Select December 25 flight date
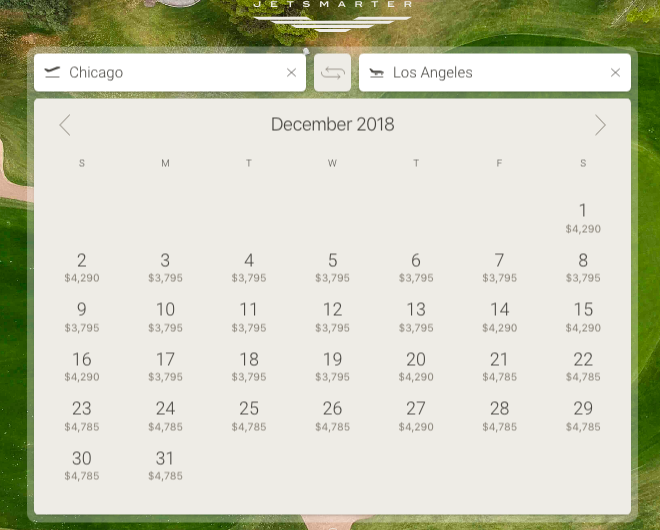660x530 pixels. tap(249, 414)
